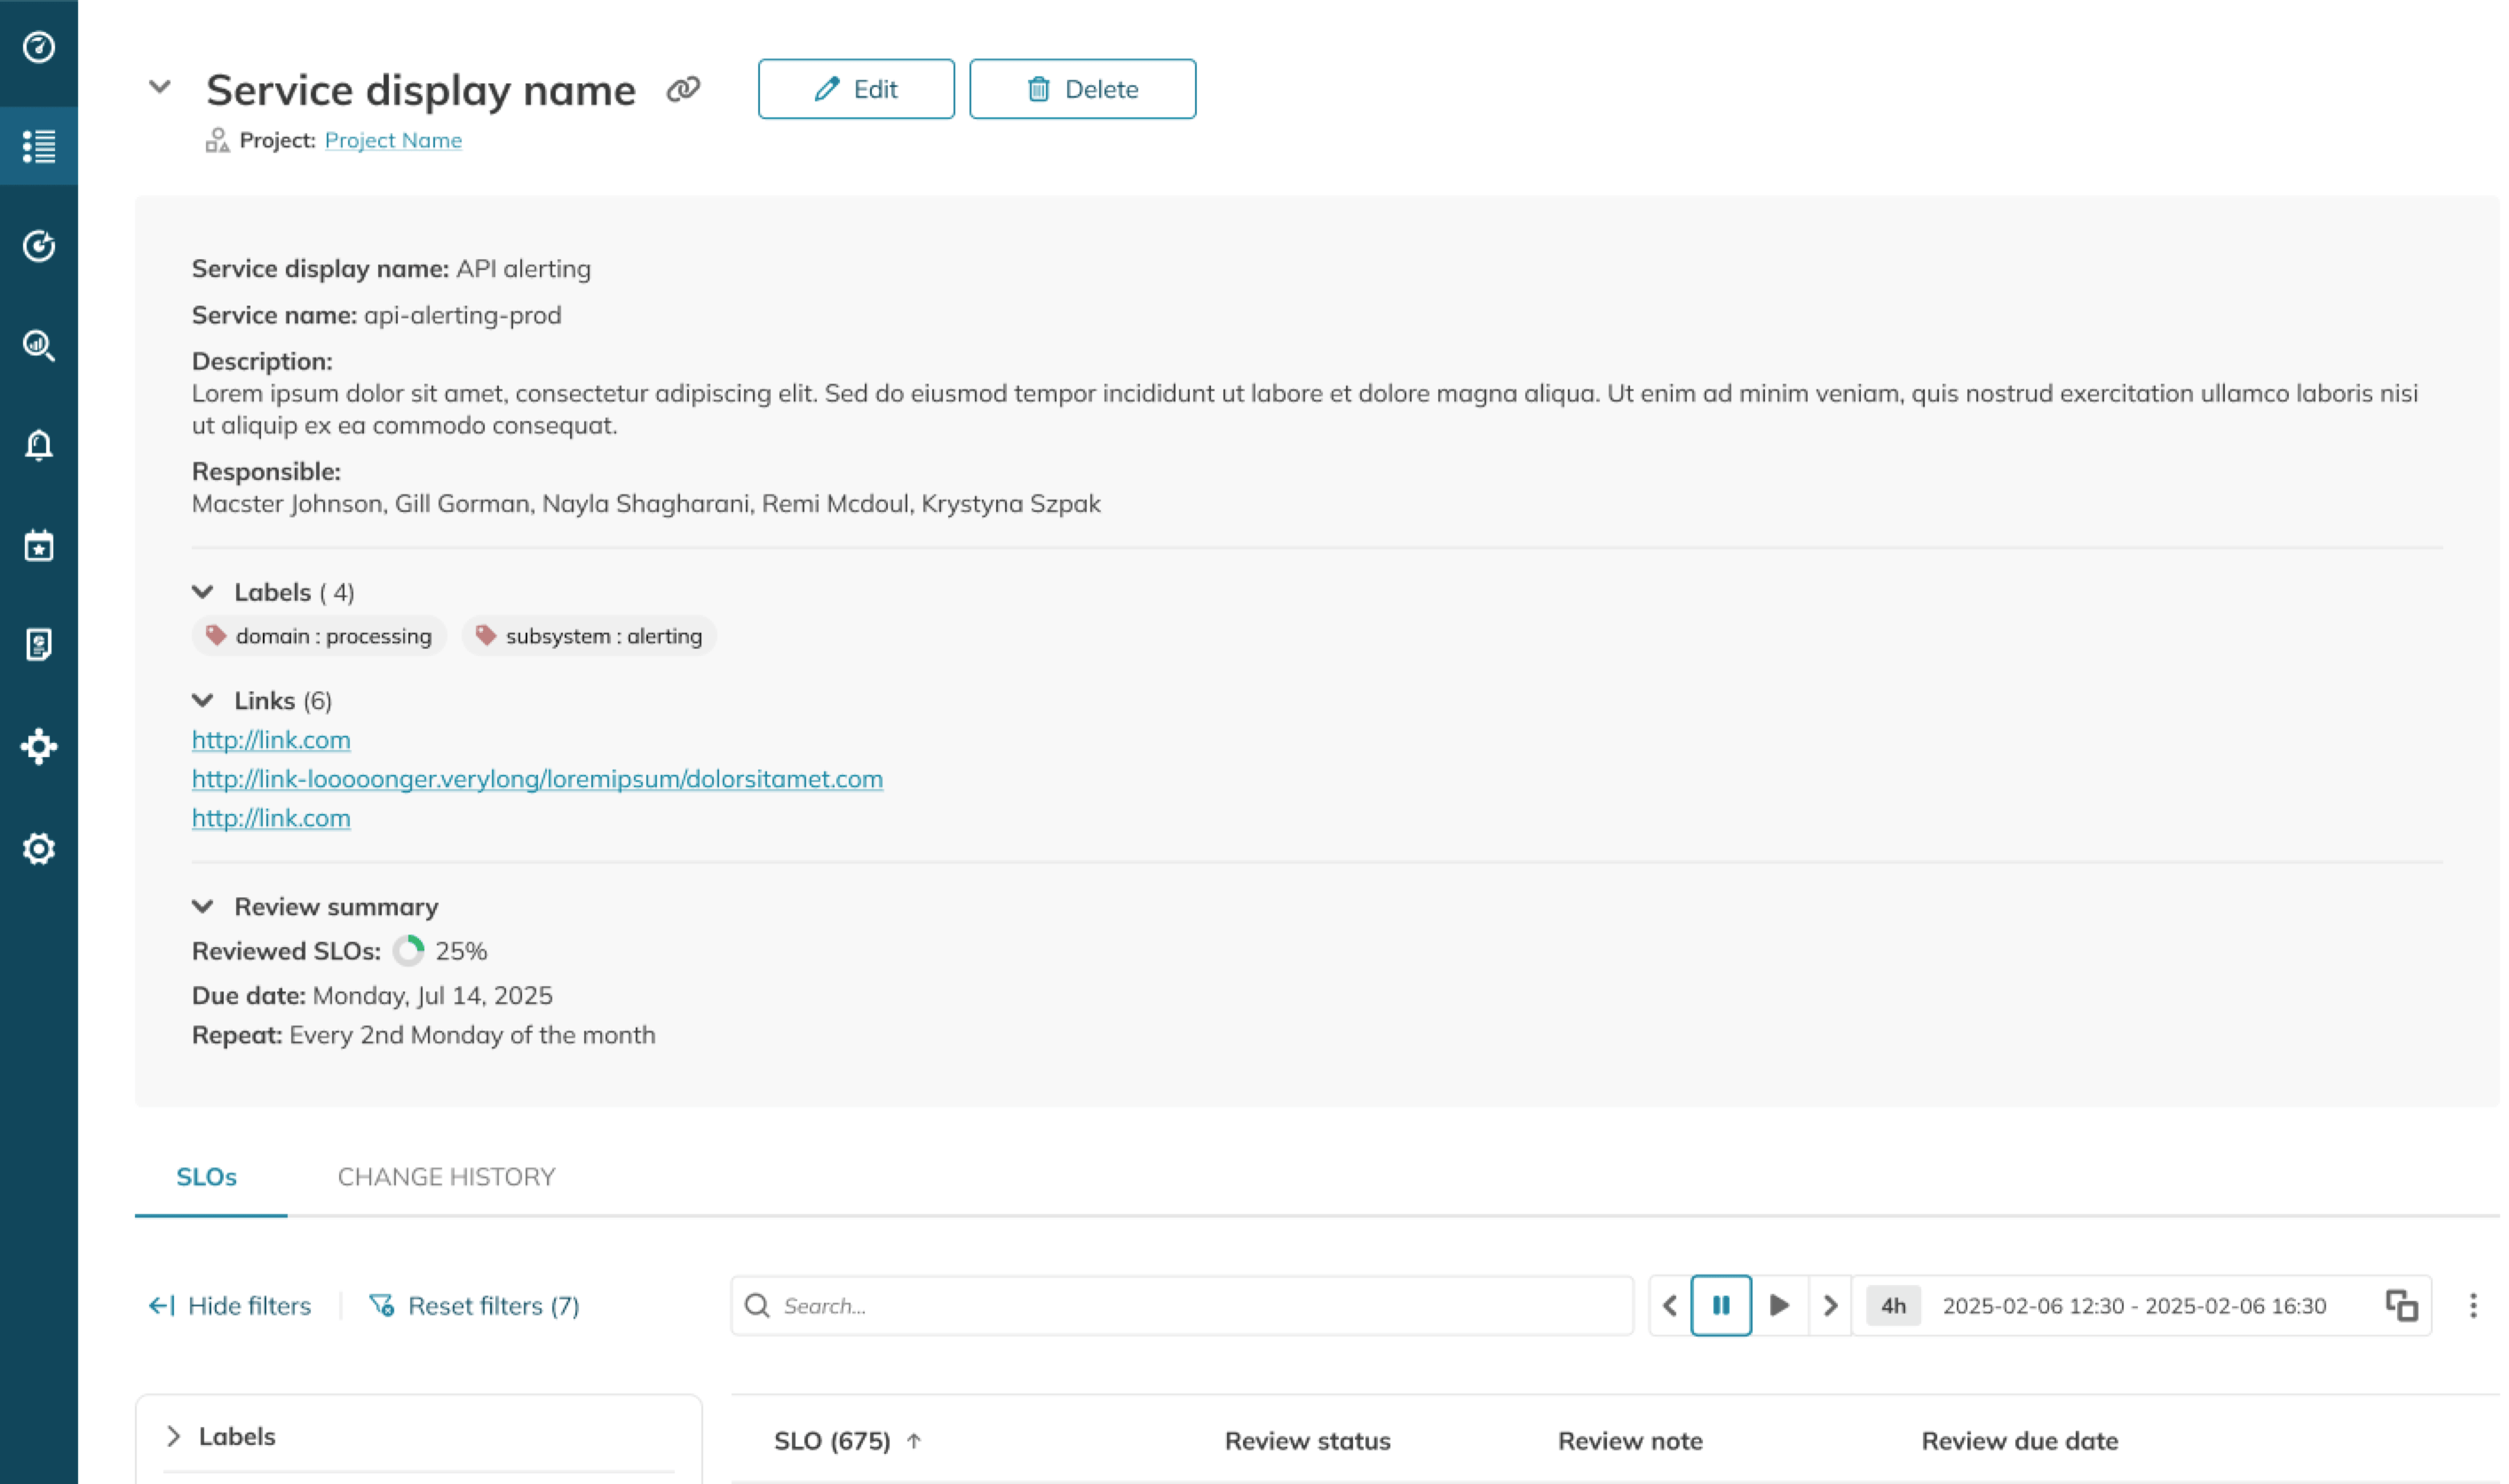
Task: Click the copy time range icon
Action: point(2401,1305)
